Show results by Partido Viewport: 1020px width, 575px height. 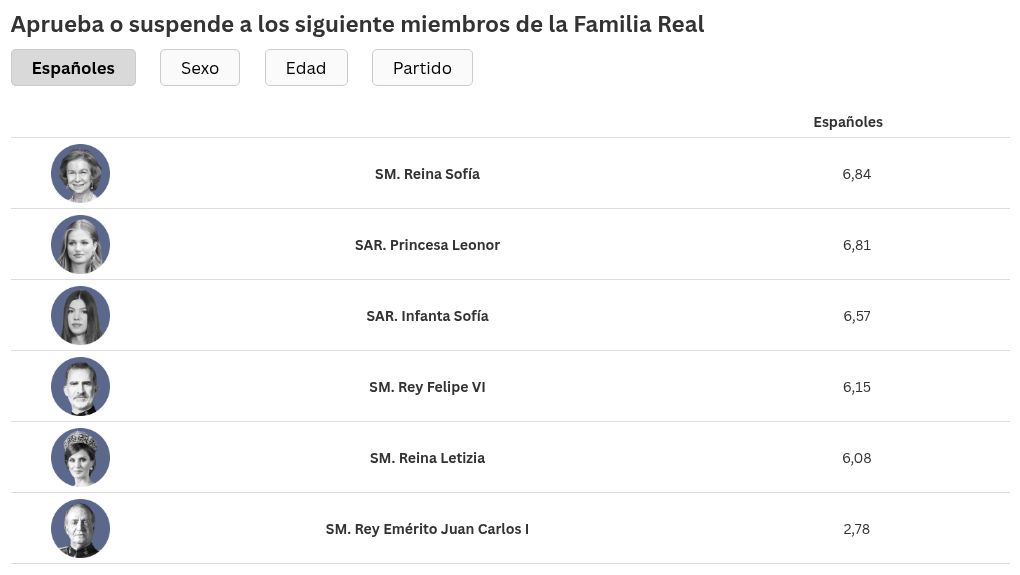coord(422,68)
